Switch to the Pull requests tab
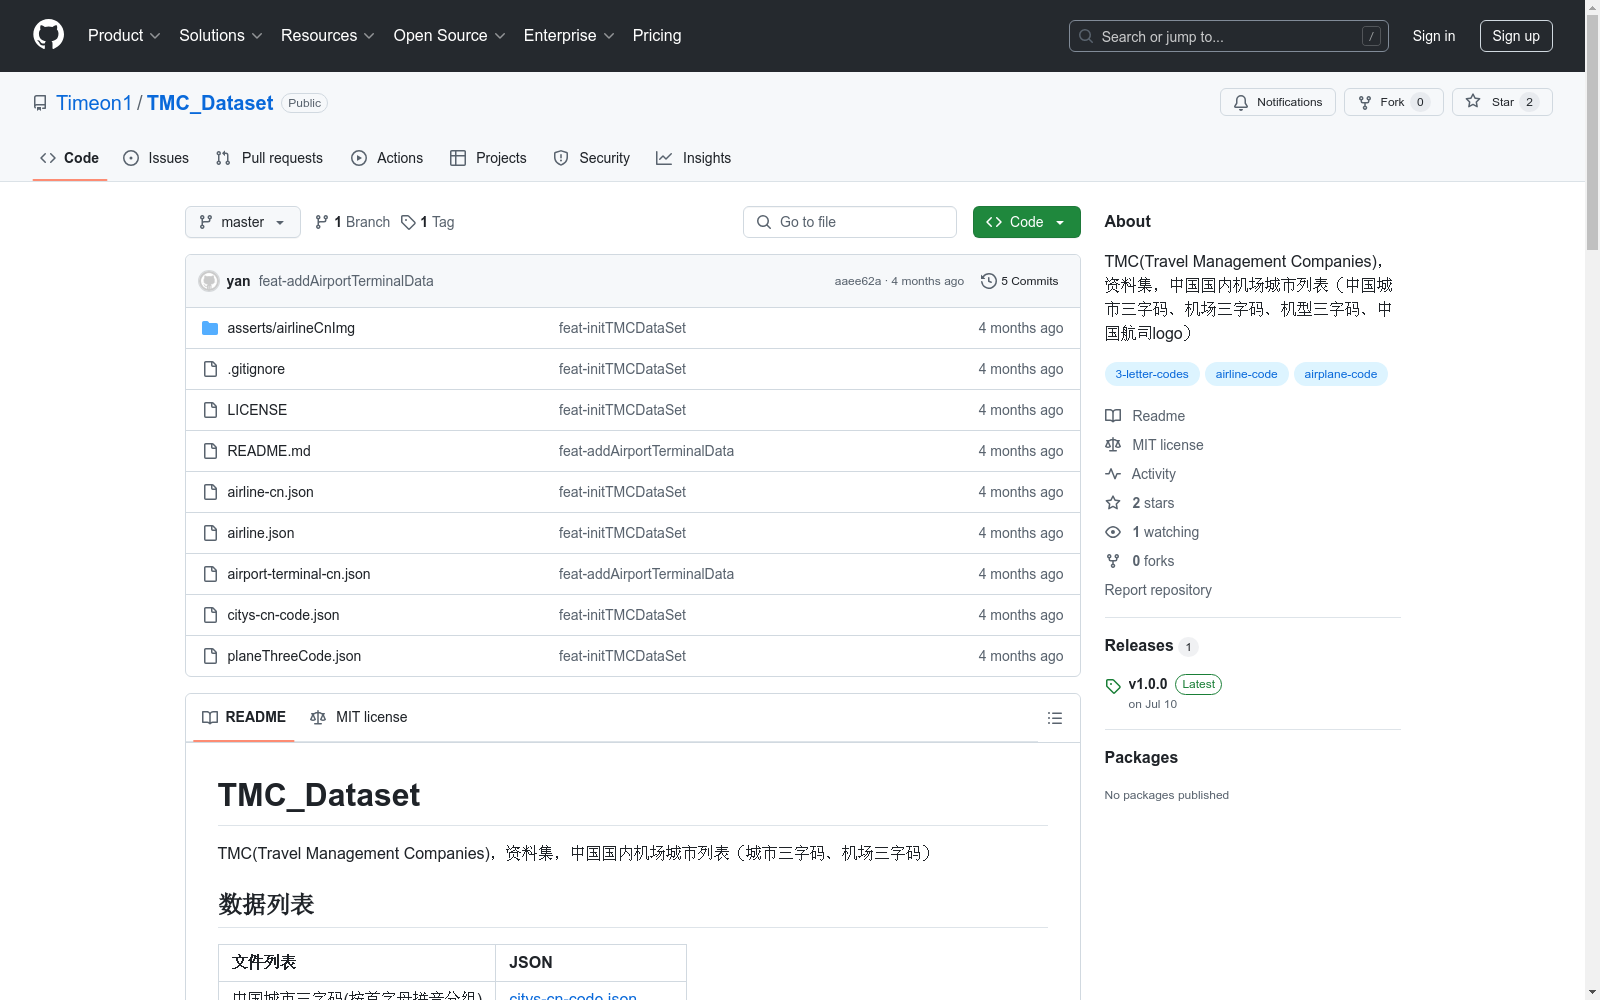Screen dimensions: 1600x1000 pos(269,158)
